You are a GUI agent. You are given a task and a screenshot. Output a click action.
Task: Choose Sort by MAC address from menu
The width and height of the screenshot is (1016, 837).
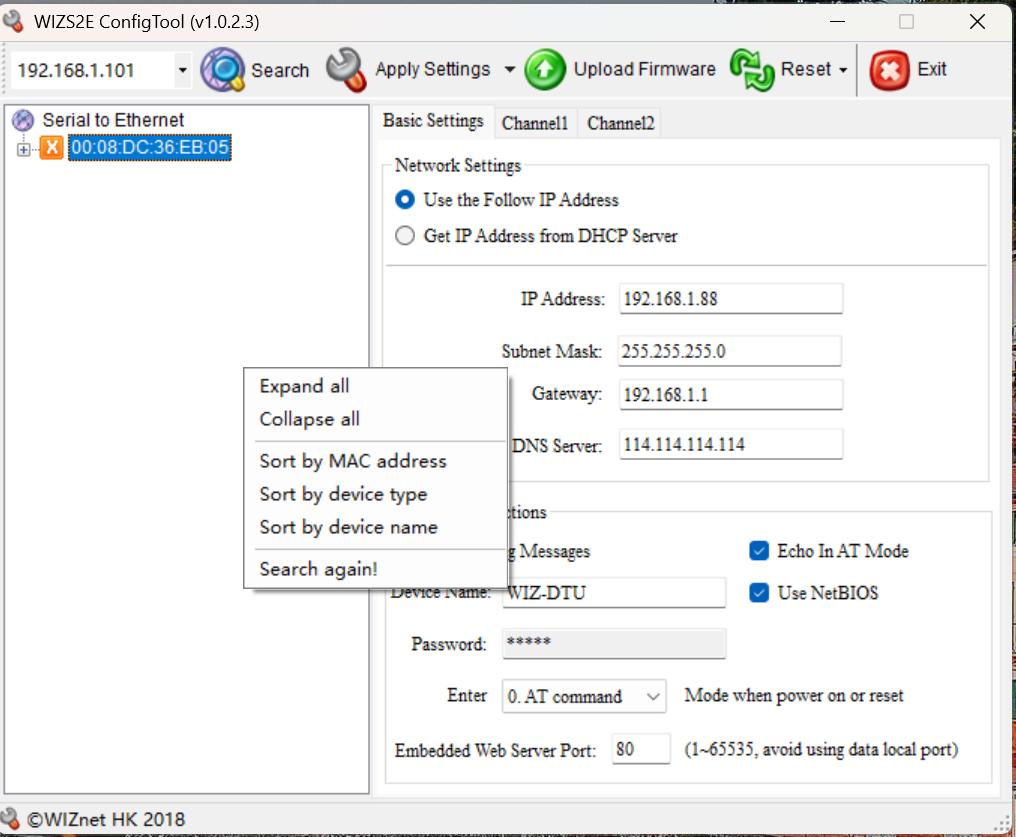353,461
